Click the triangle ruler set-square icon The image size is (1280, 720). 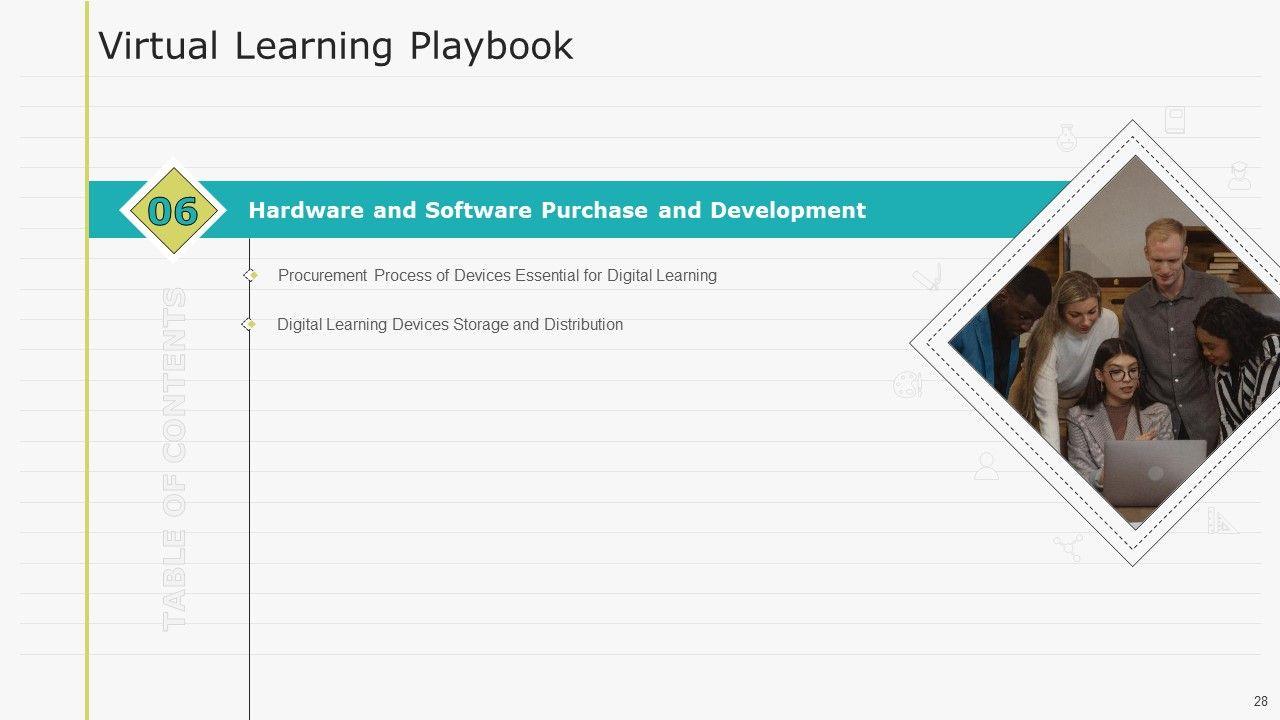(1221, 520)
